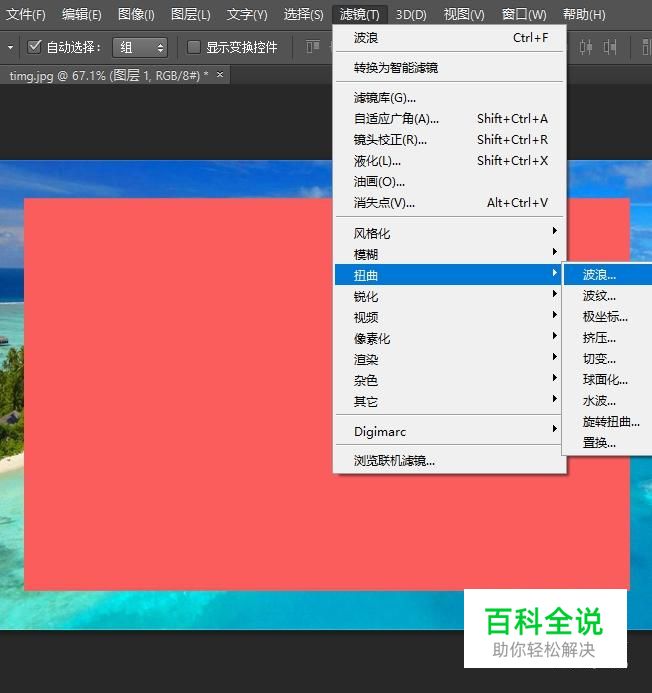
Task: Expand the 其它 submenu
Action: pos(450,401)
